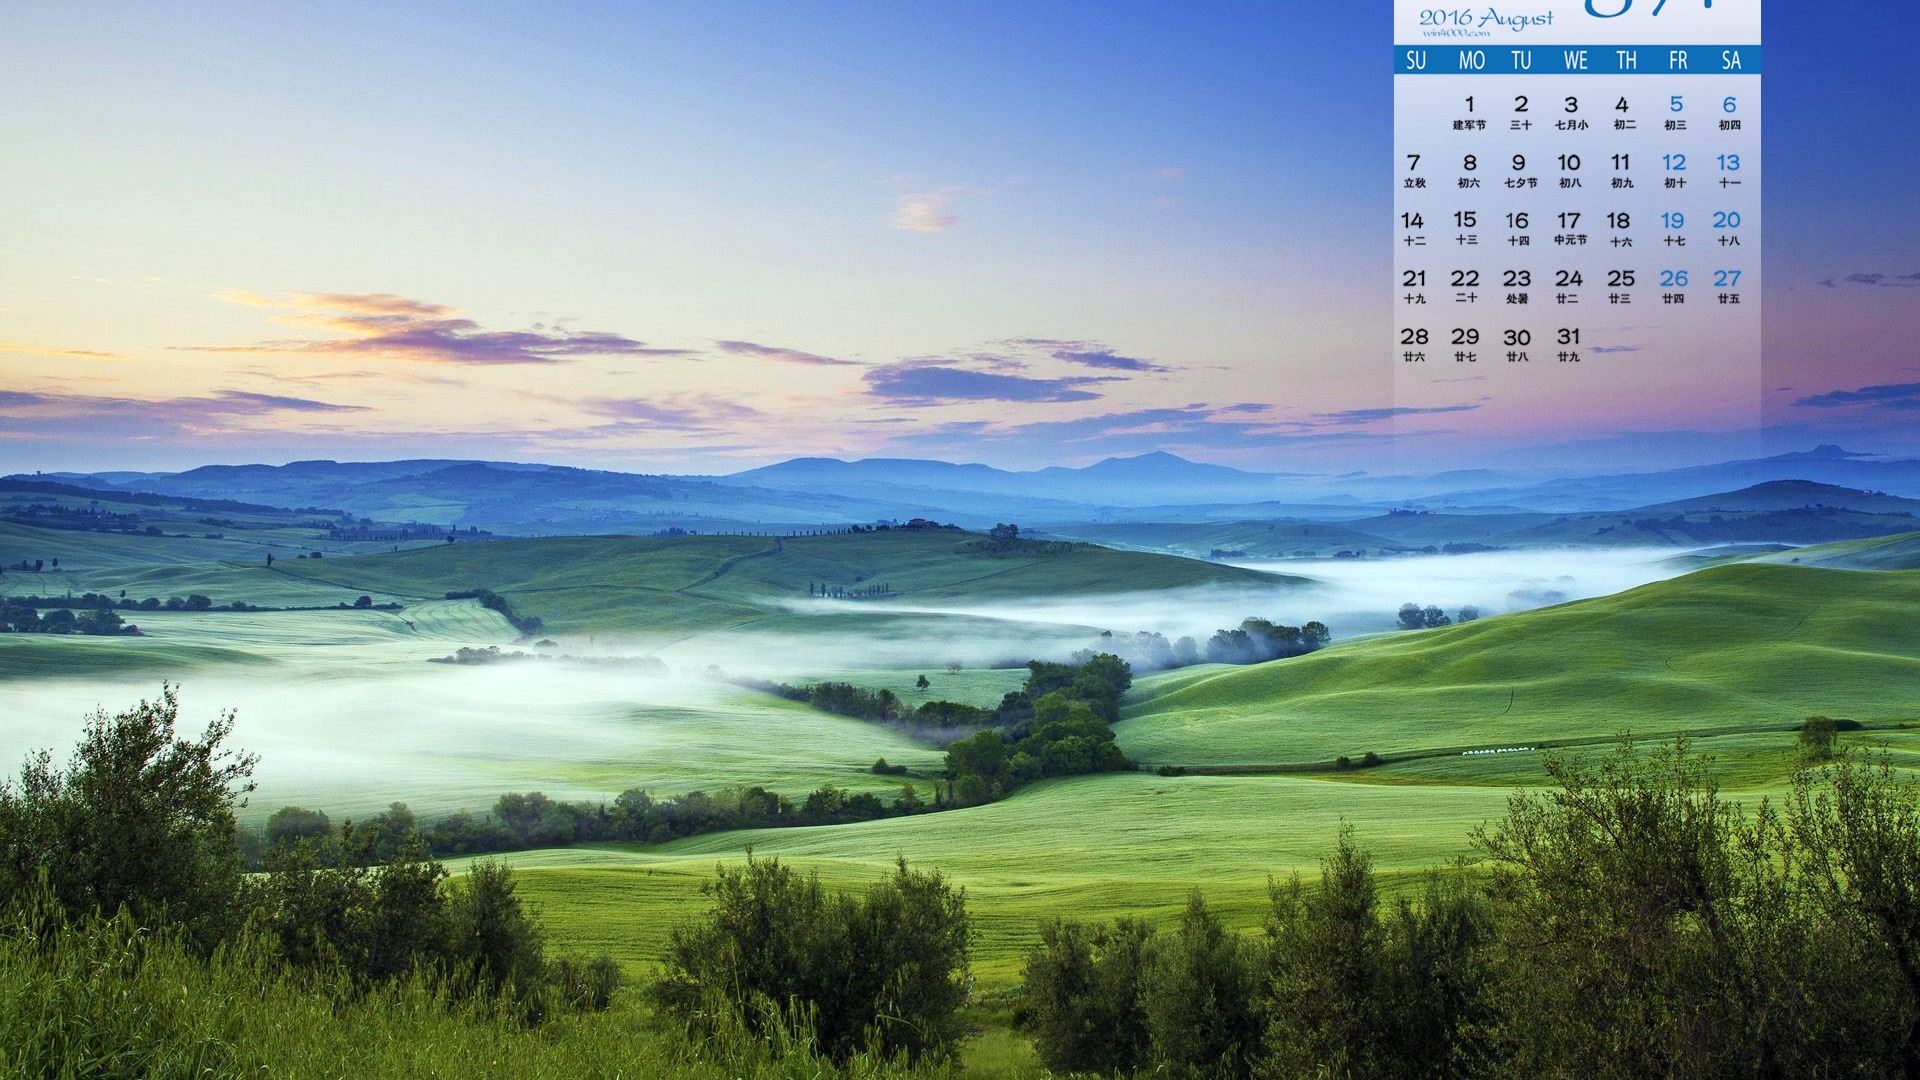Pick August 1 marked 建军节

[1469, 113]
